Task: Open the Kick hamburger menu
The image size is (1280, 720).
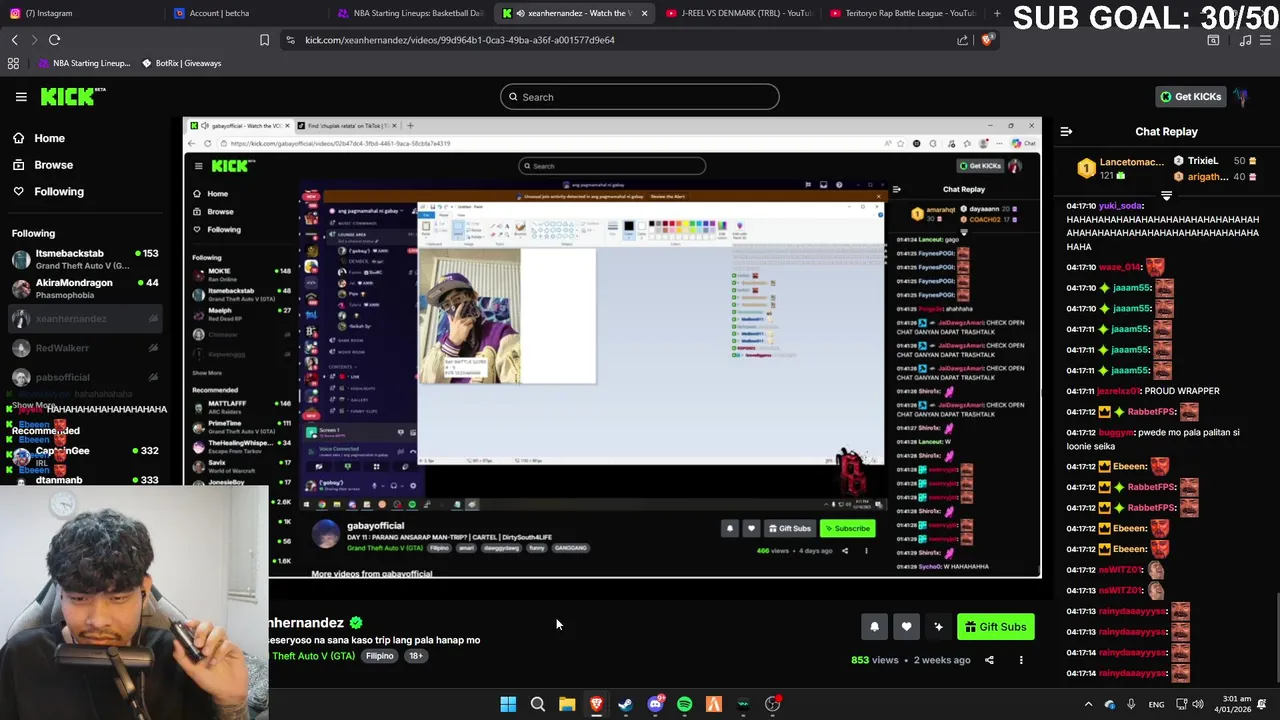Action: click(x=21, y=97)
